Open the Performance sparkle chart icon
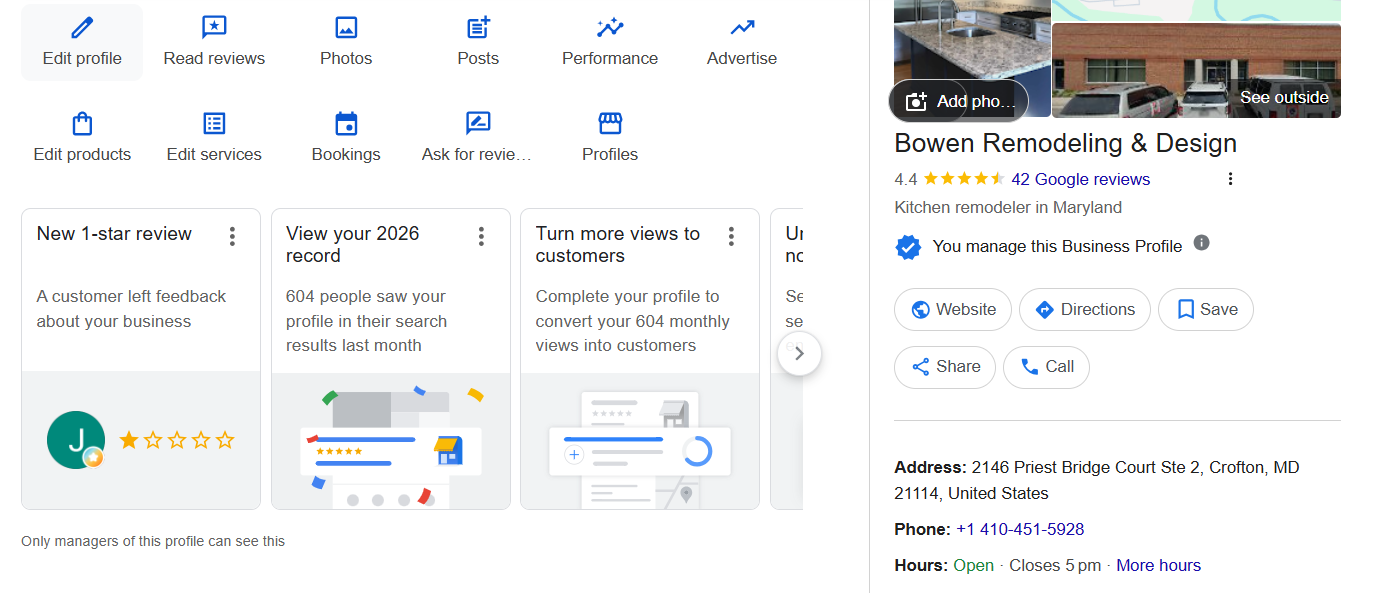The image size is (1378, 593). (610, 27)
